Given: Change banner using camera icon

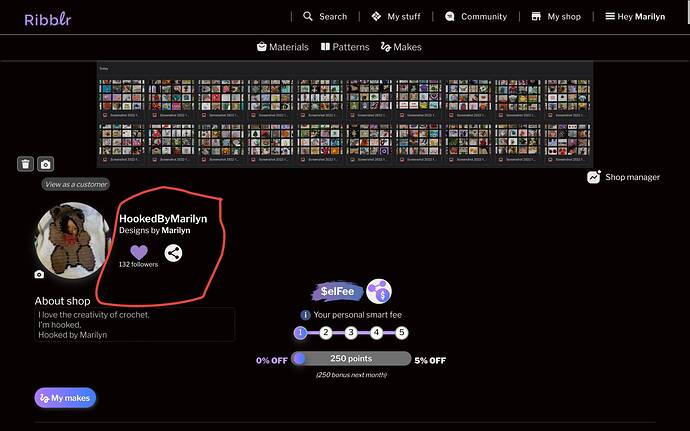Looking at the screenshot, I should pyautogui.click(x=45, y=164).
